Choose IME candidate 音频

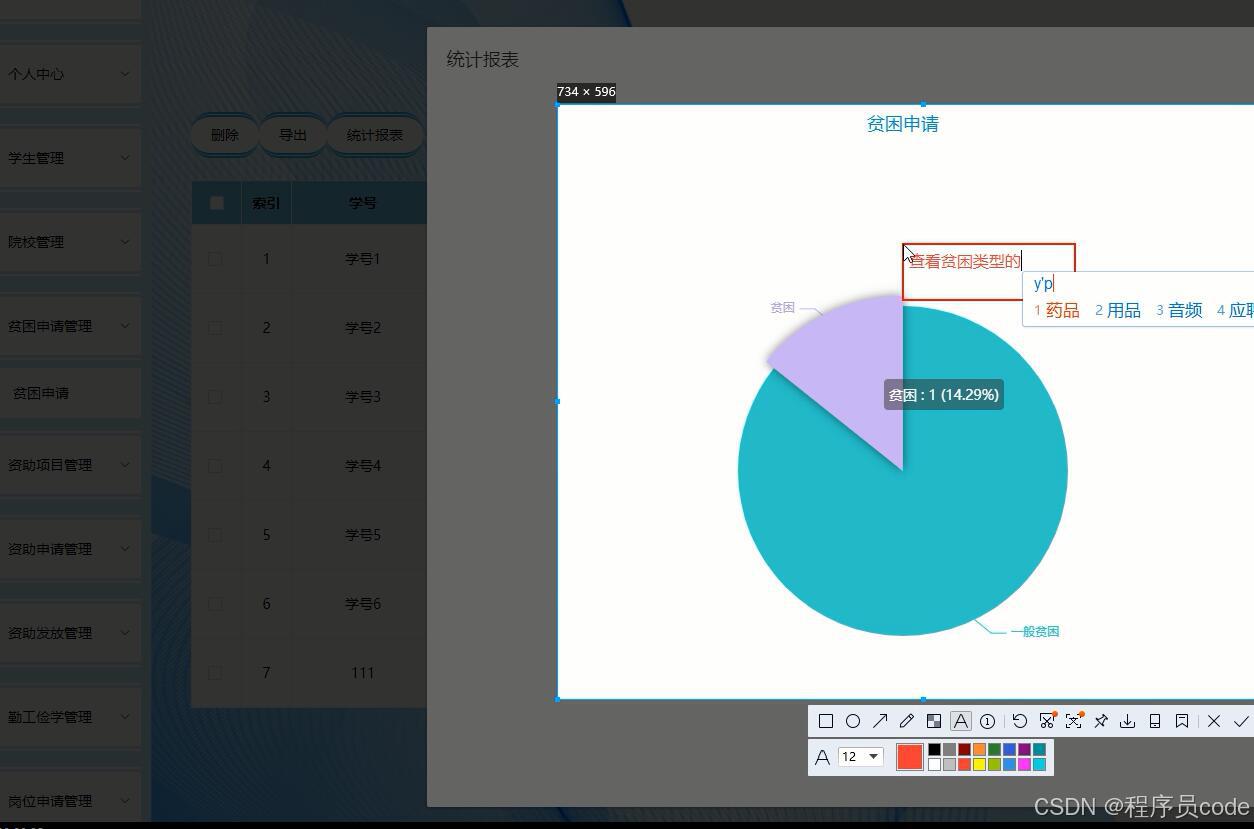click(x=1180, y=310)
